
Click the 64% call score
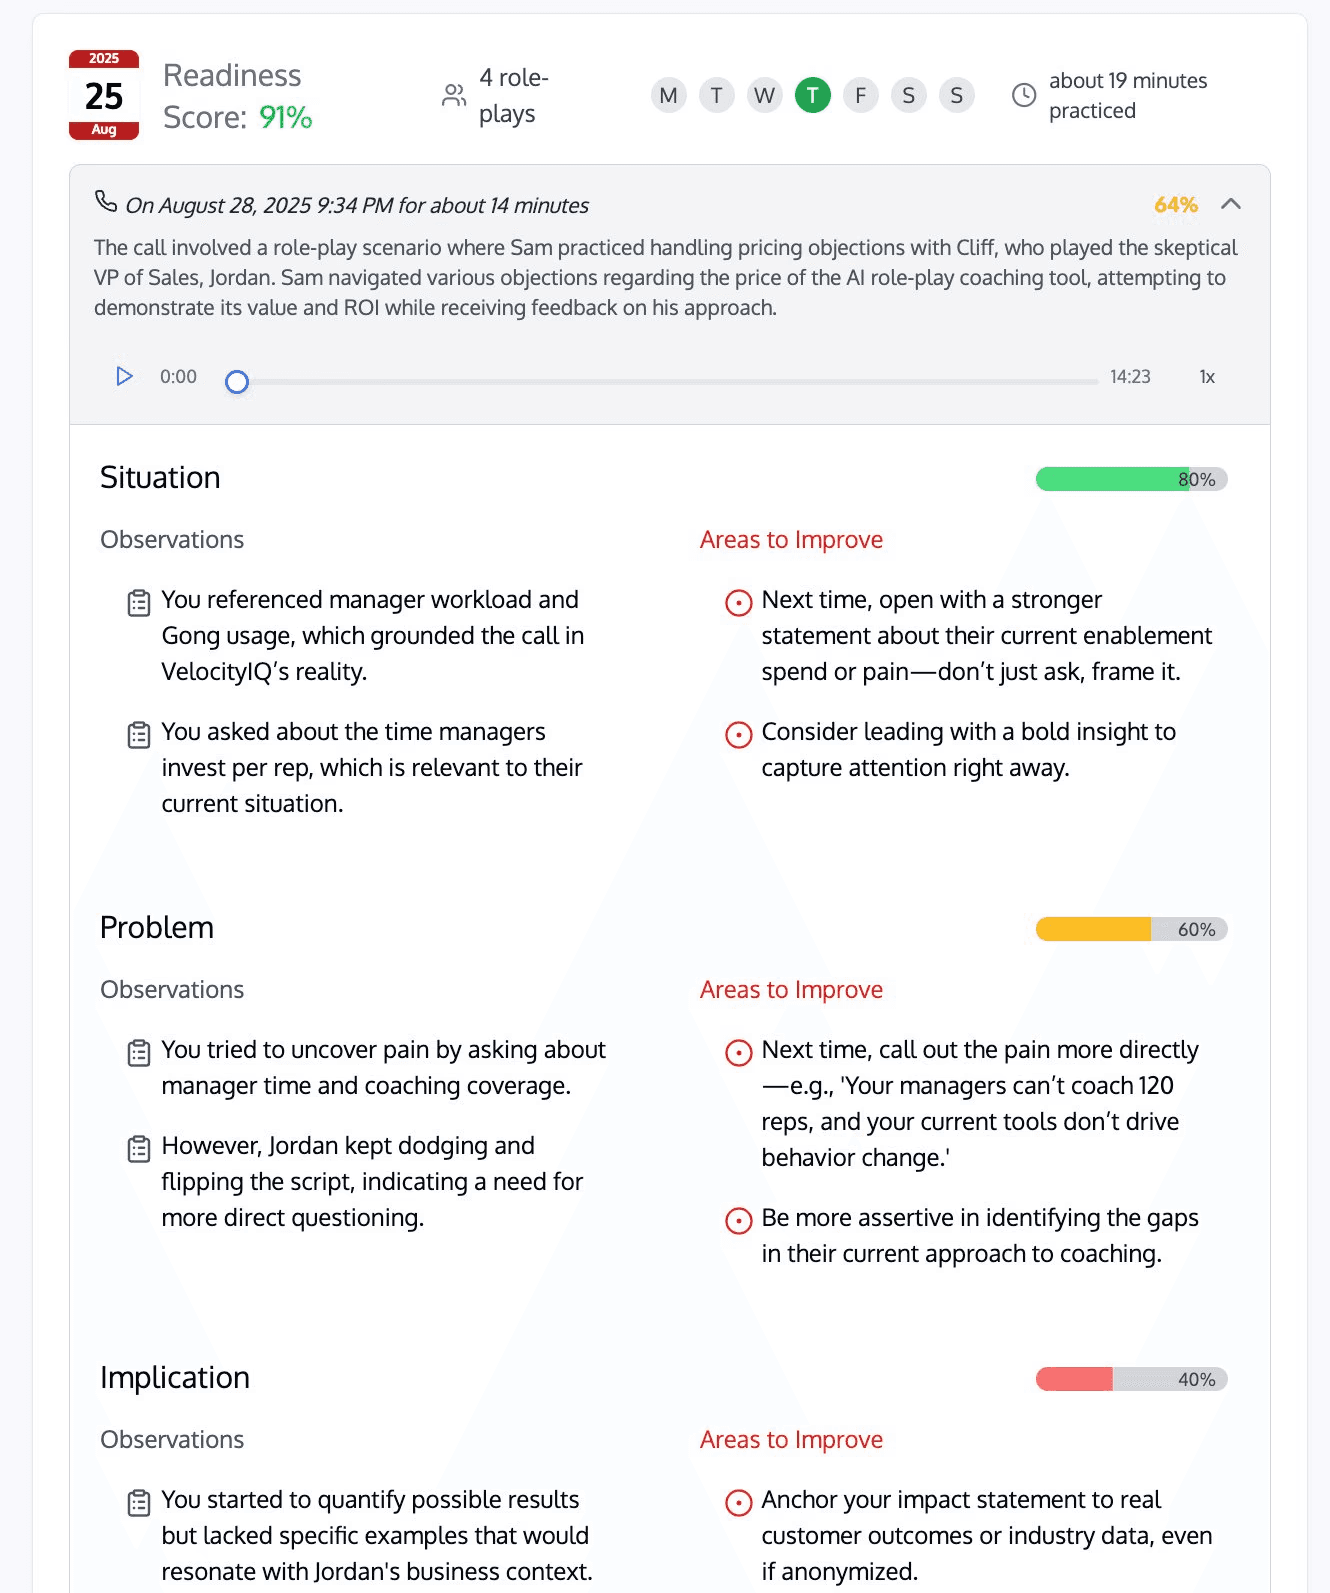tap(1176, 205)
